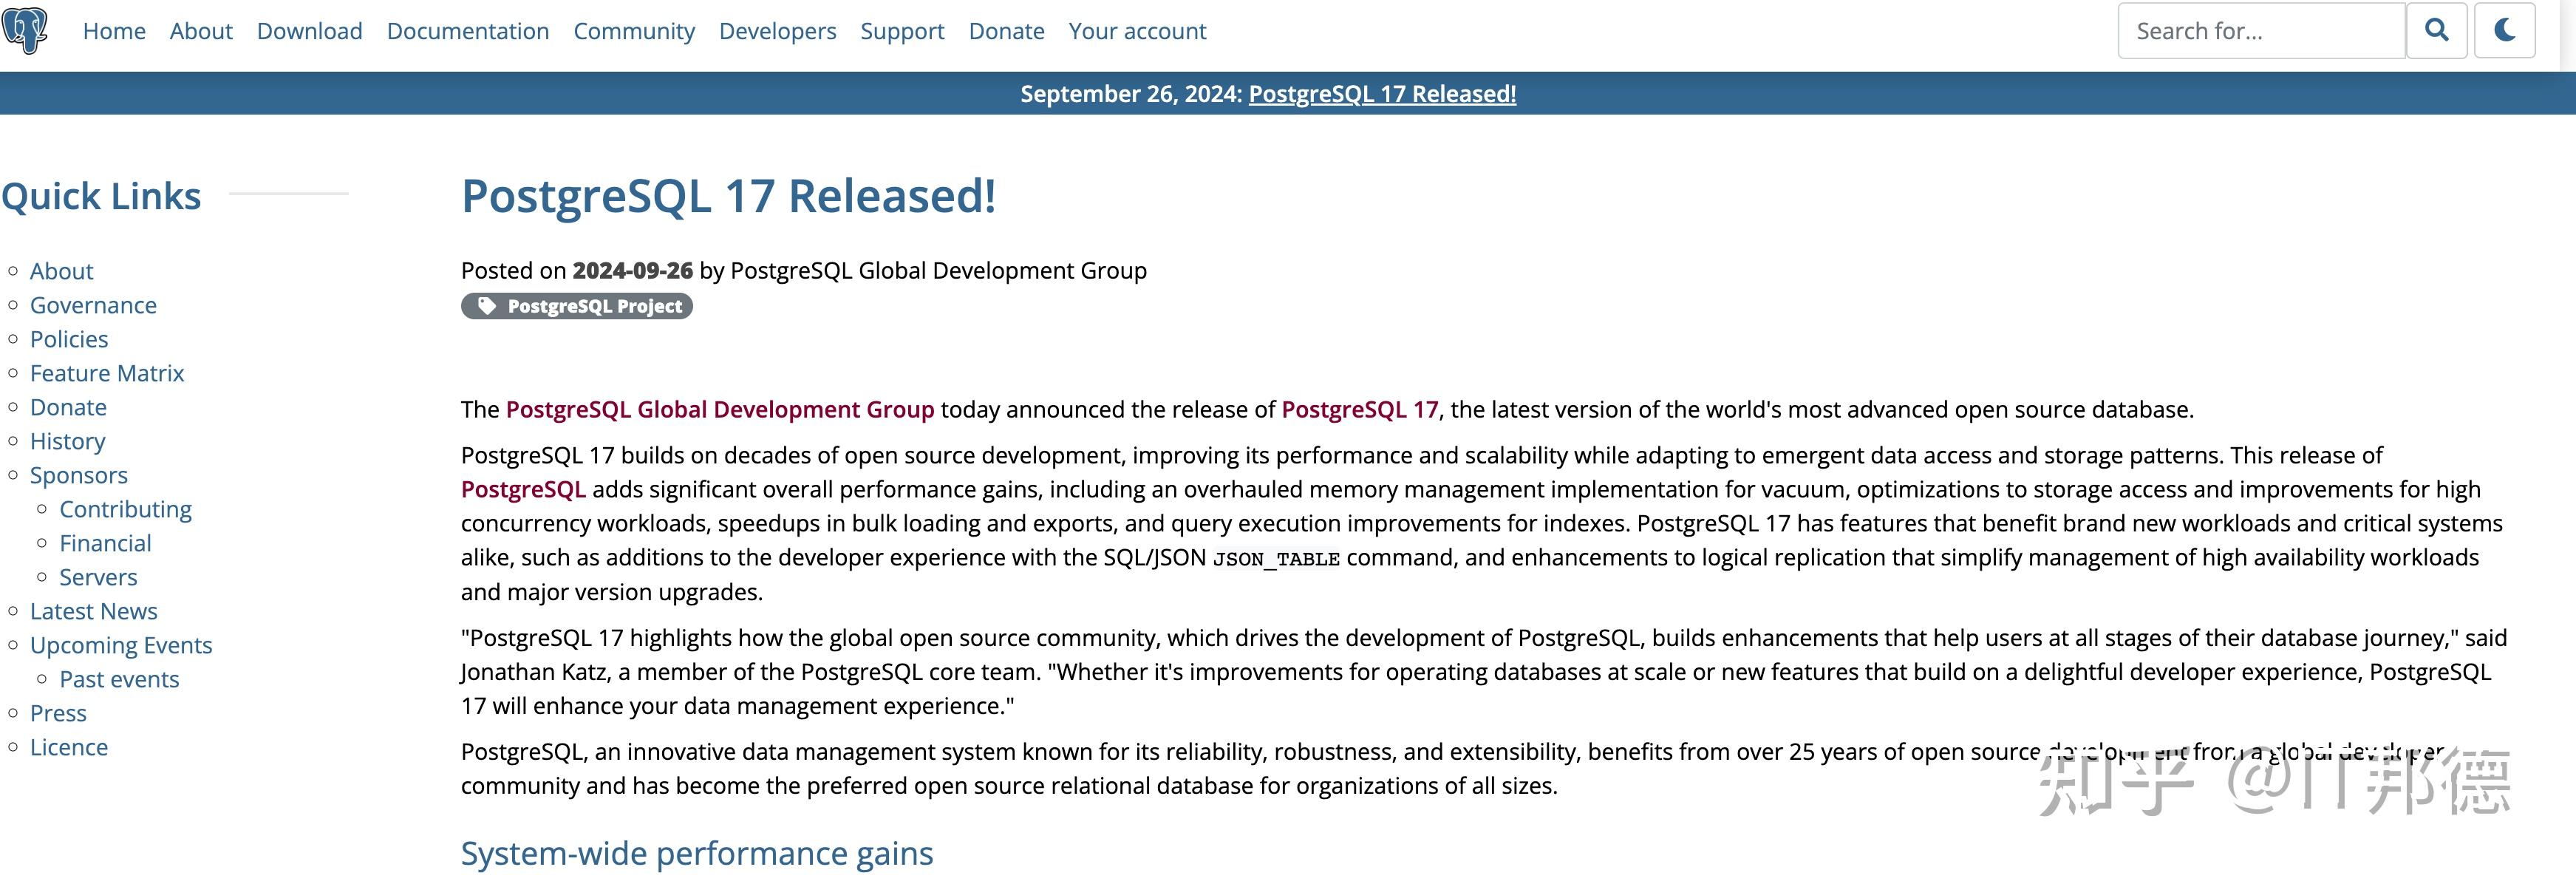
Task: Open the About menu in the navbar
Action: pyautogui.click(x=200, y=31)
